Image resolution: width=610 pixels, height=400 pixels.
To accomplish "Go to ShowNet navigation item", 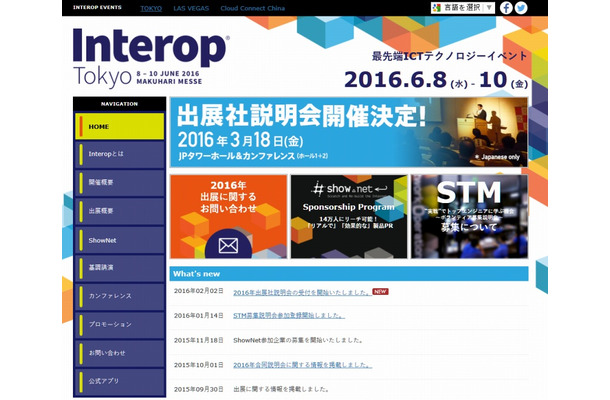I will click(120, 240).
